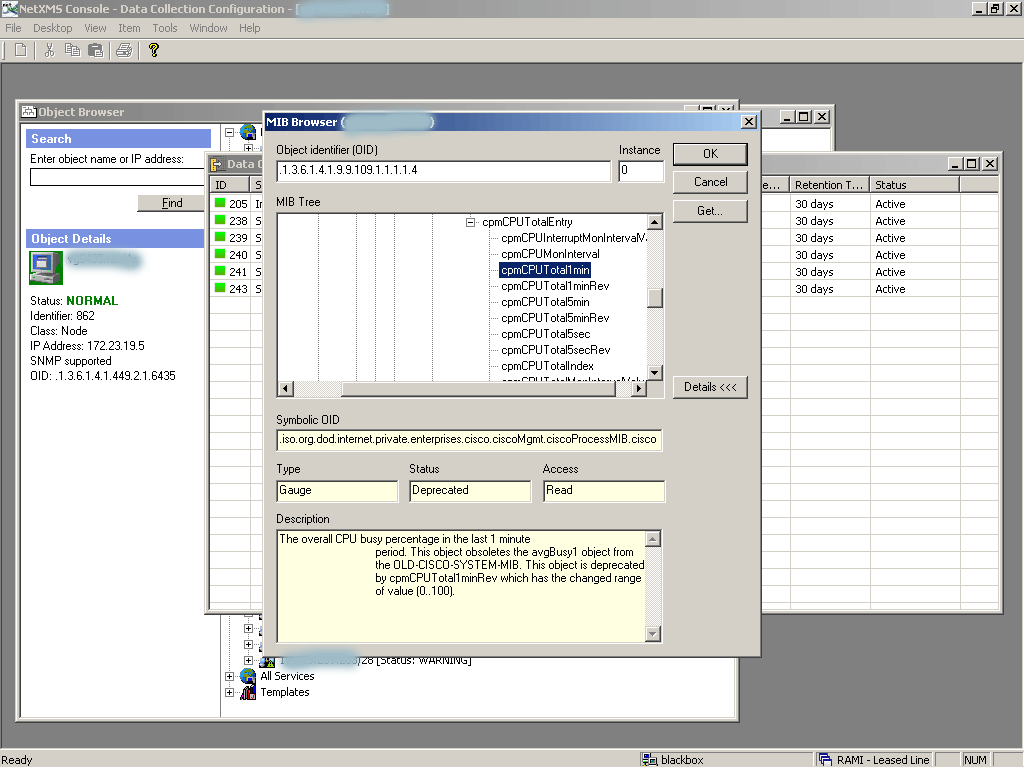Open the Tools menu
Screen dimensions: 1024x768
pyautogui.click(x=164, y=28)
